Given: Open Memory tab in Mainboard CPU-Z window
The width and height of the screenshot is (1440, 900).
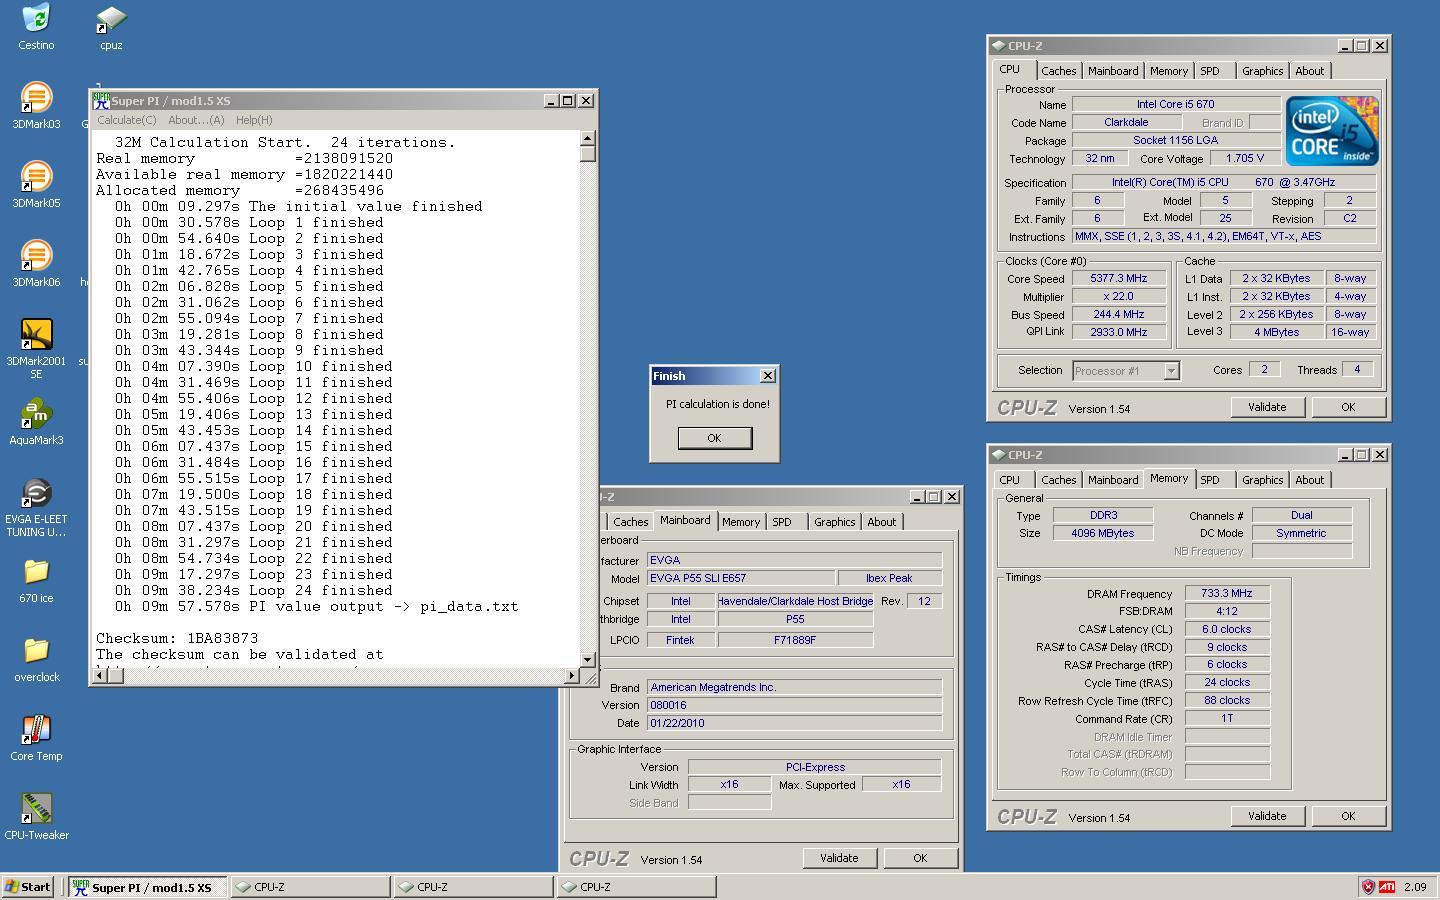Looking at the screenshot, I should pyautogui.click(x=741, y=522).
